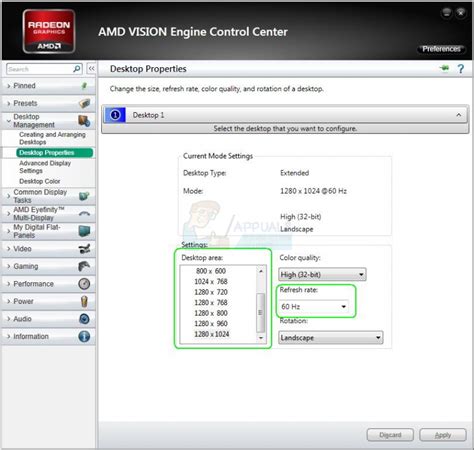The image size is (474, 450).
Task: Select 1280 x 960 resolution
Action: [211, 323]
